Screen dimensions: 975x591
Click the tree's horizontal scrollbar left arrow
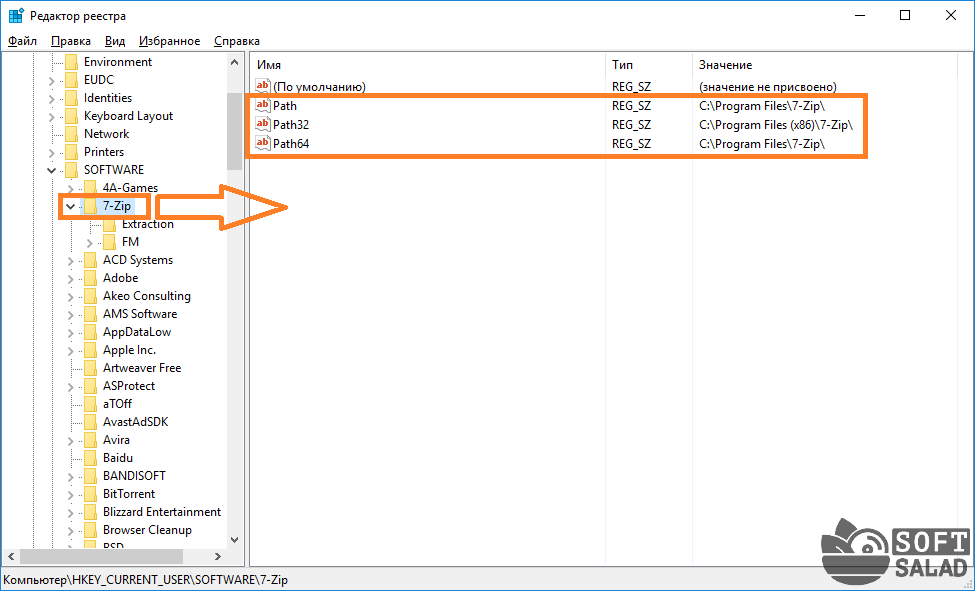[11, 556]
